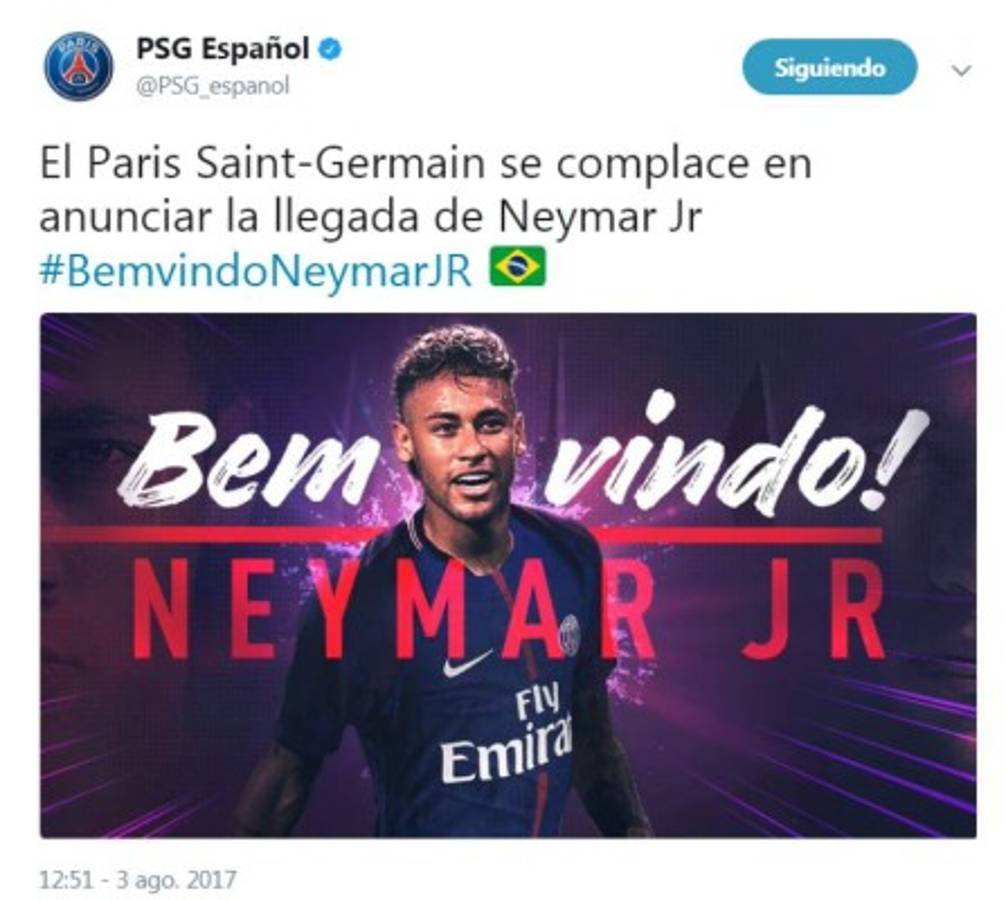Click the blue verified badge
The image size is (1006, 900).
pos(330,49)
